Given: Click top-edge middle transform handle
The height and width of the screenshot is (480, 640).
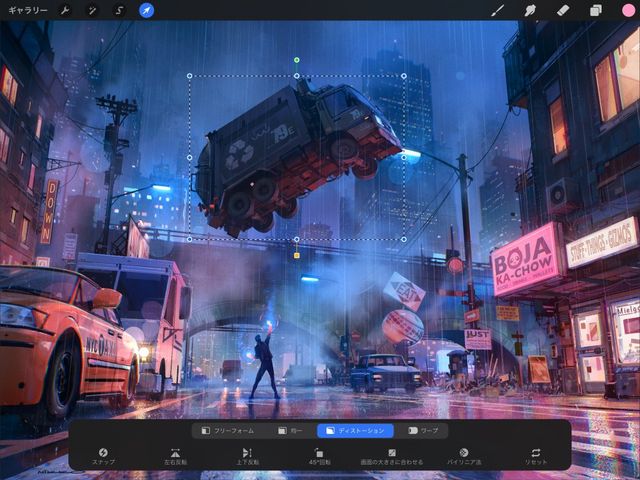Looking at the screenshot, I should click(297, 76).
